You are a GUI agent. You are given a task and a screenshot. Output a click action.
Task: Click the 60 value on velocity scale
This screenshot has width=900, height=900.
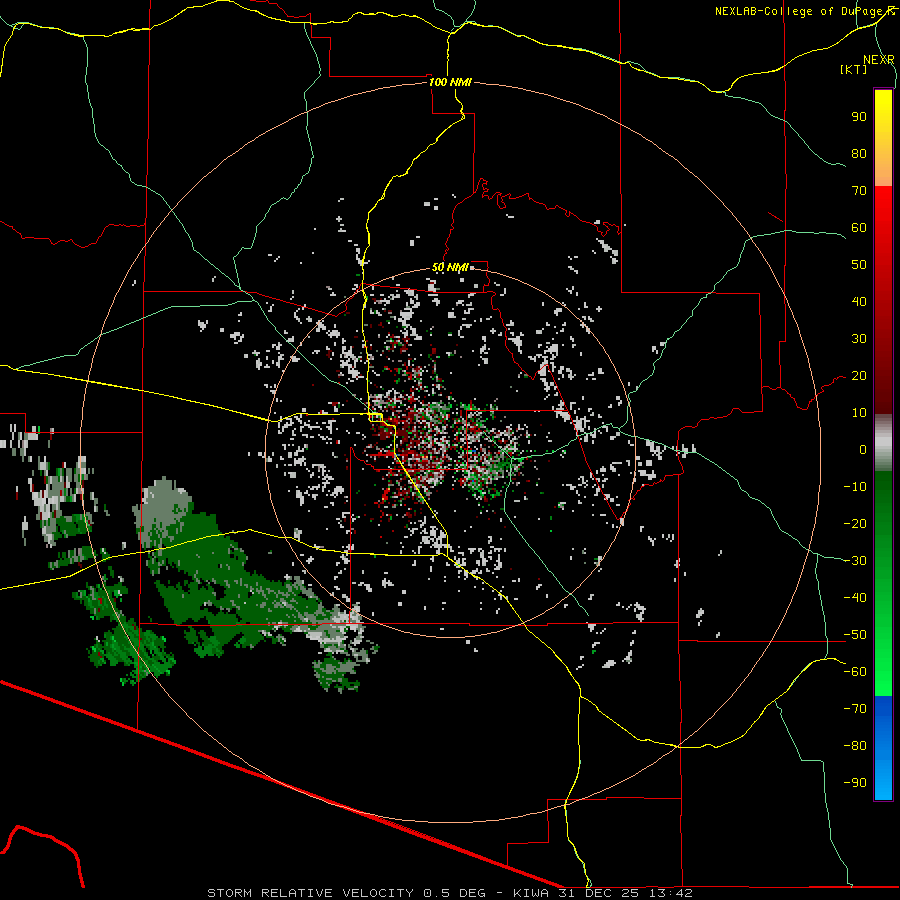pos(859,228)
